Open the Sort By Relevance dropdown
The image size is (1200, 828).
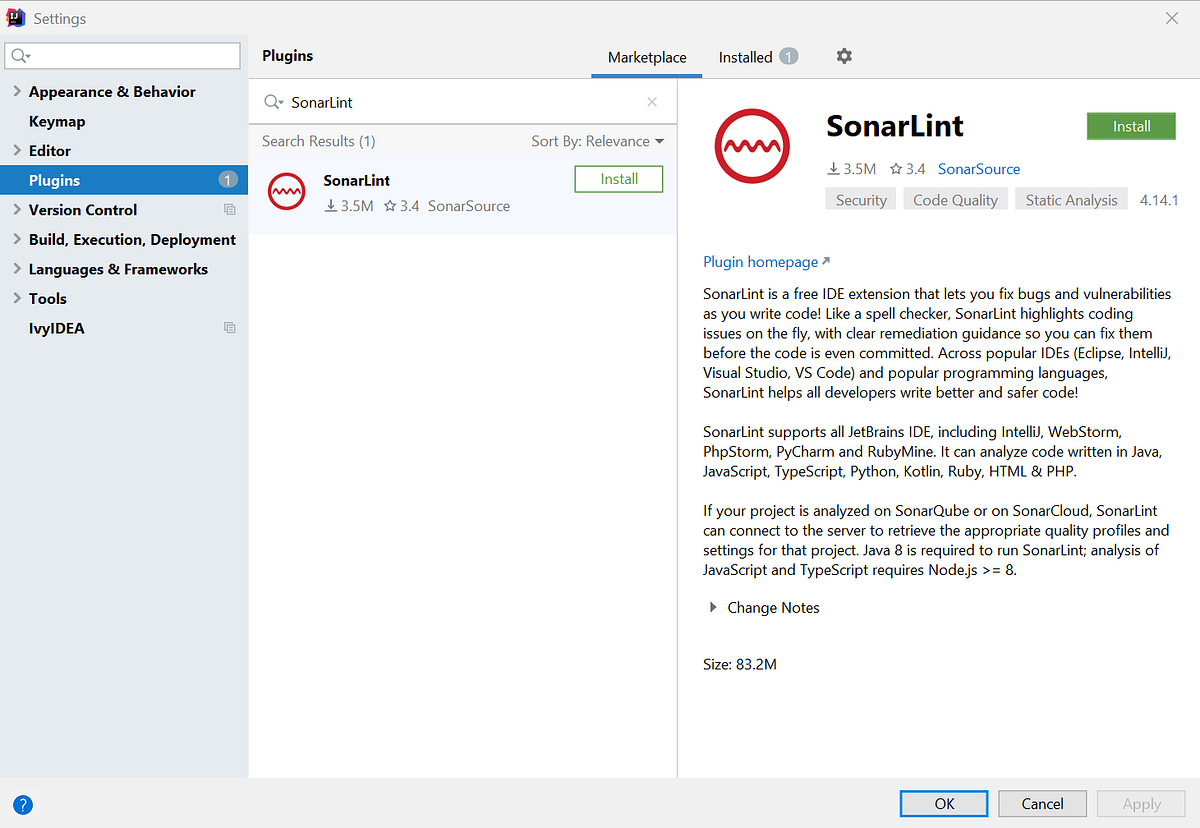598,141
